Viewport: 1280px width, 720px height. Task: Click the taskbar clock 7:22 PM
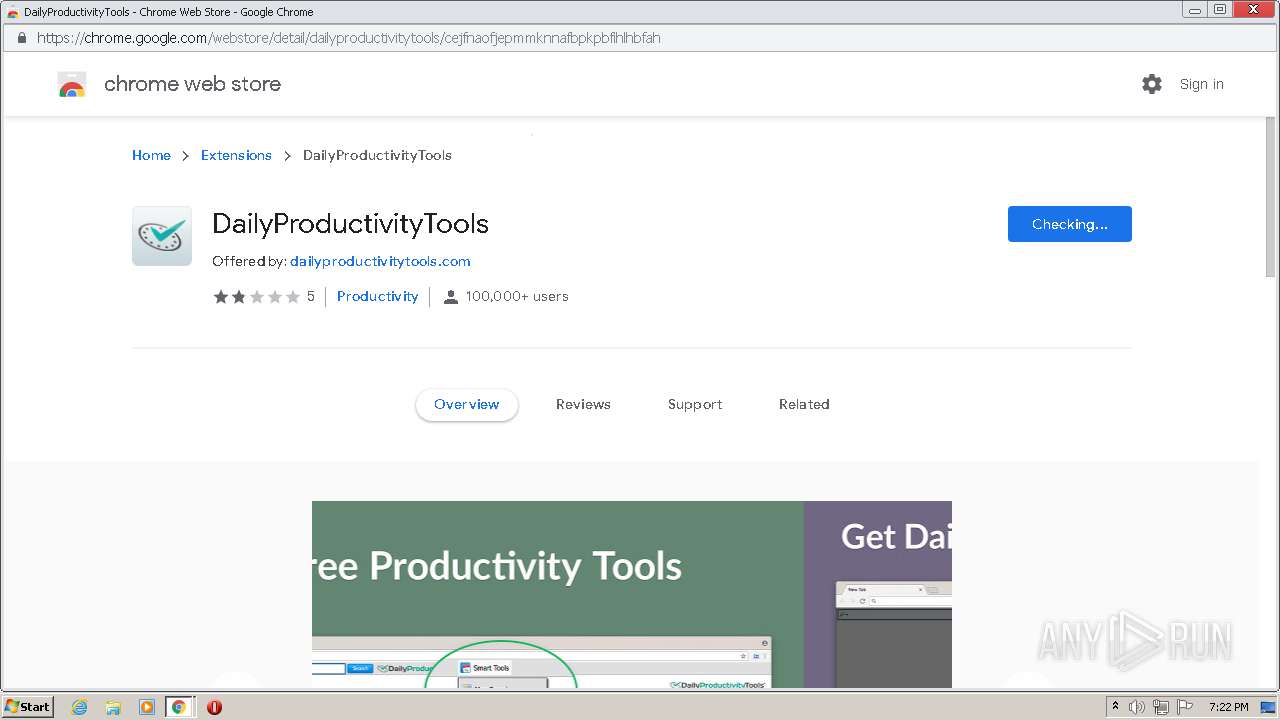click(x=1228, y=707)
